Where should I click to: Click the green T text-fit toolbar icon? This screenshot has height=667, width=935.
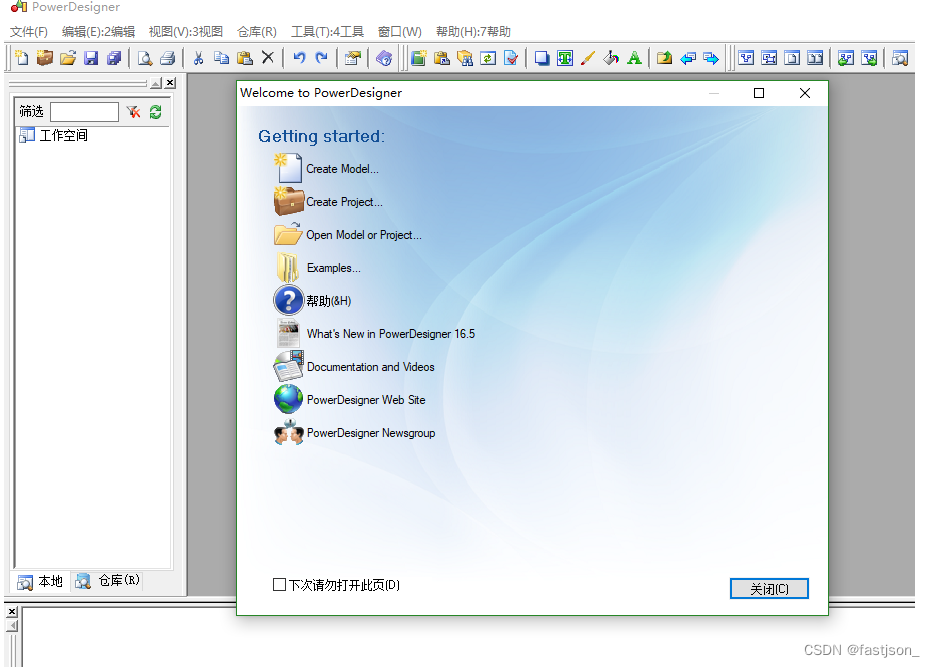565,58
